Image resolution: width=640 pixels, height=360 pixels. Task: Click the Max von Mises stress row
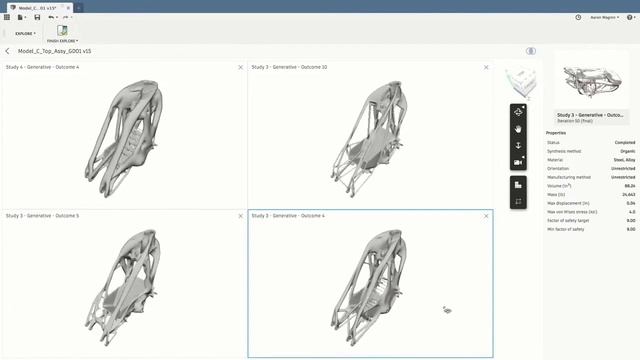pos(591,212)
